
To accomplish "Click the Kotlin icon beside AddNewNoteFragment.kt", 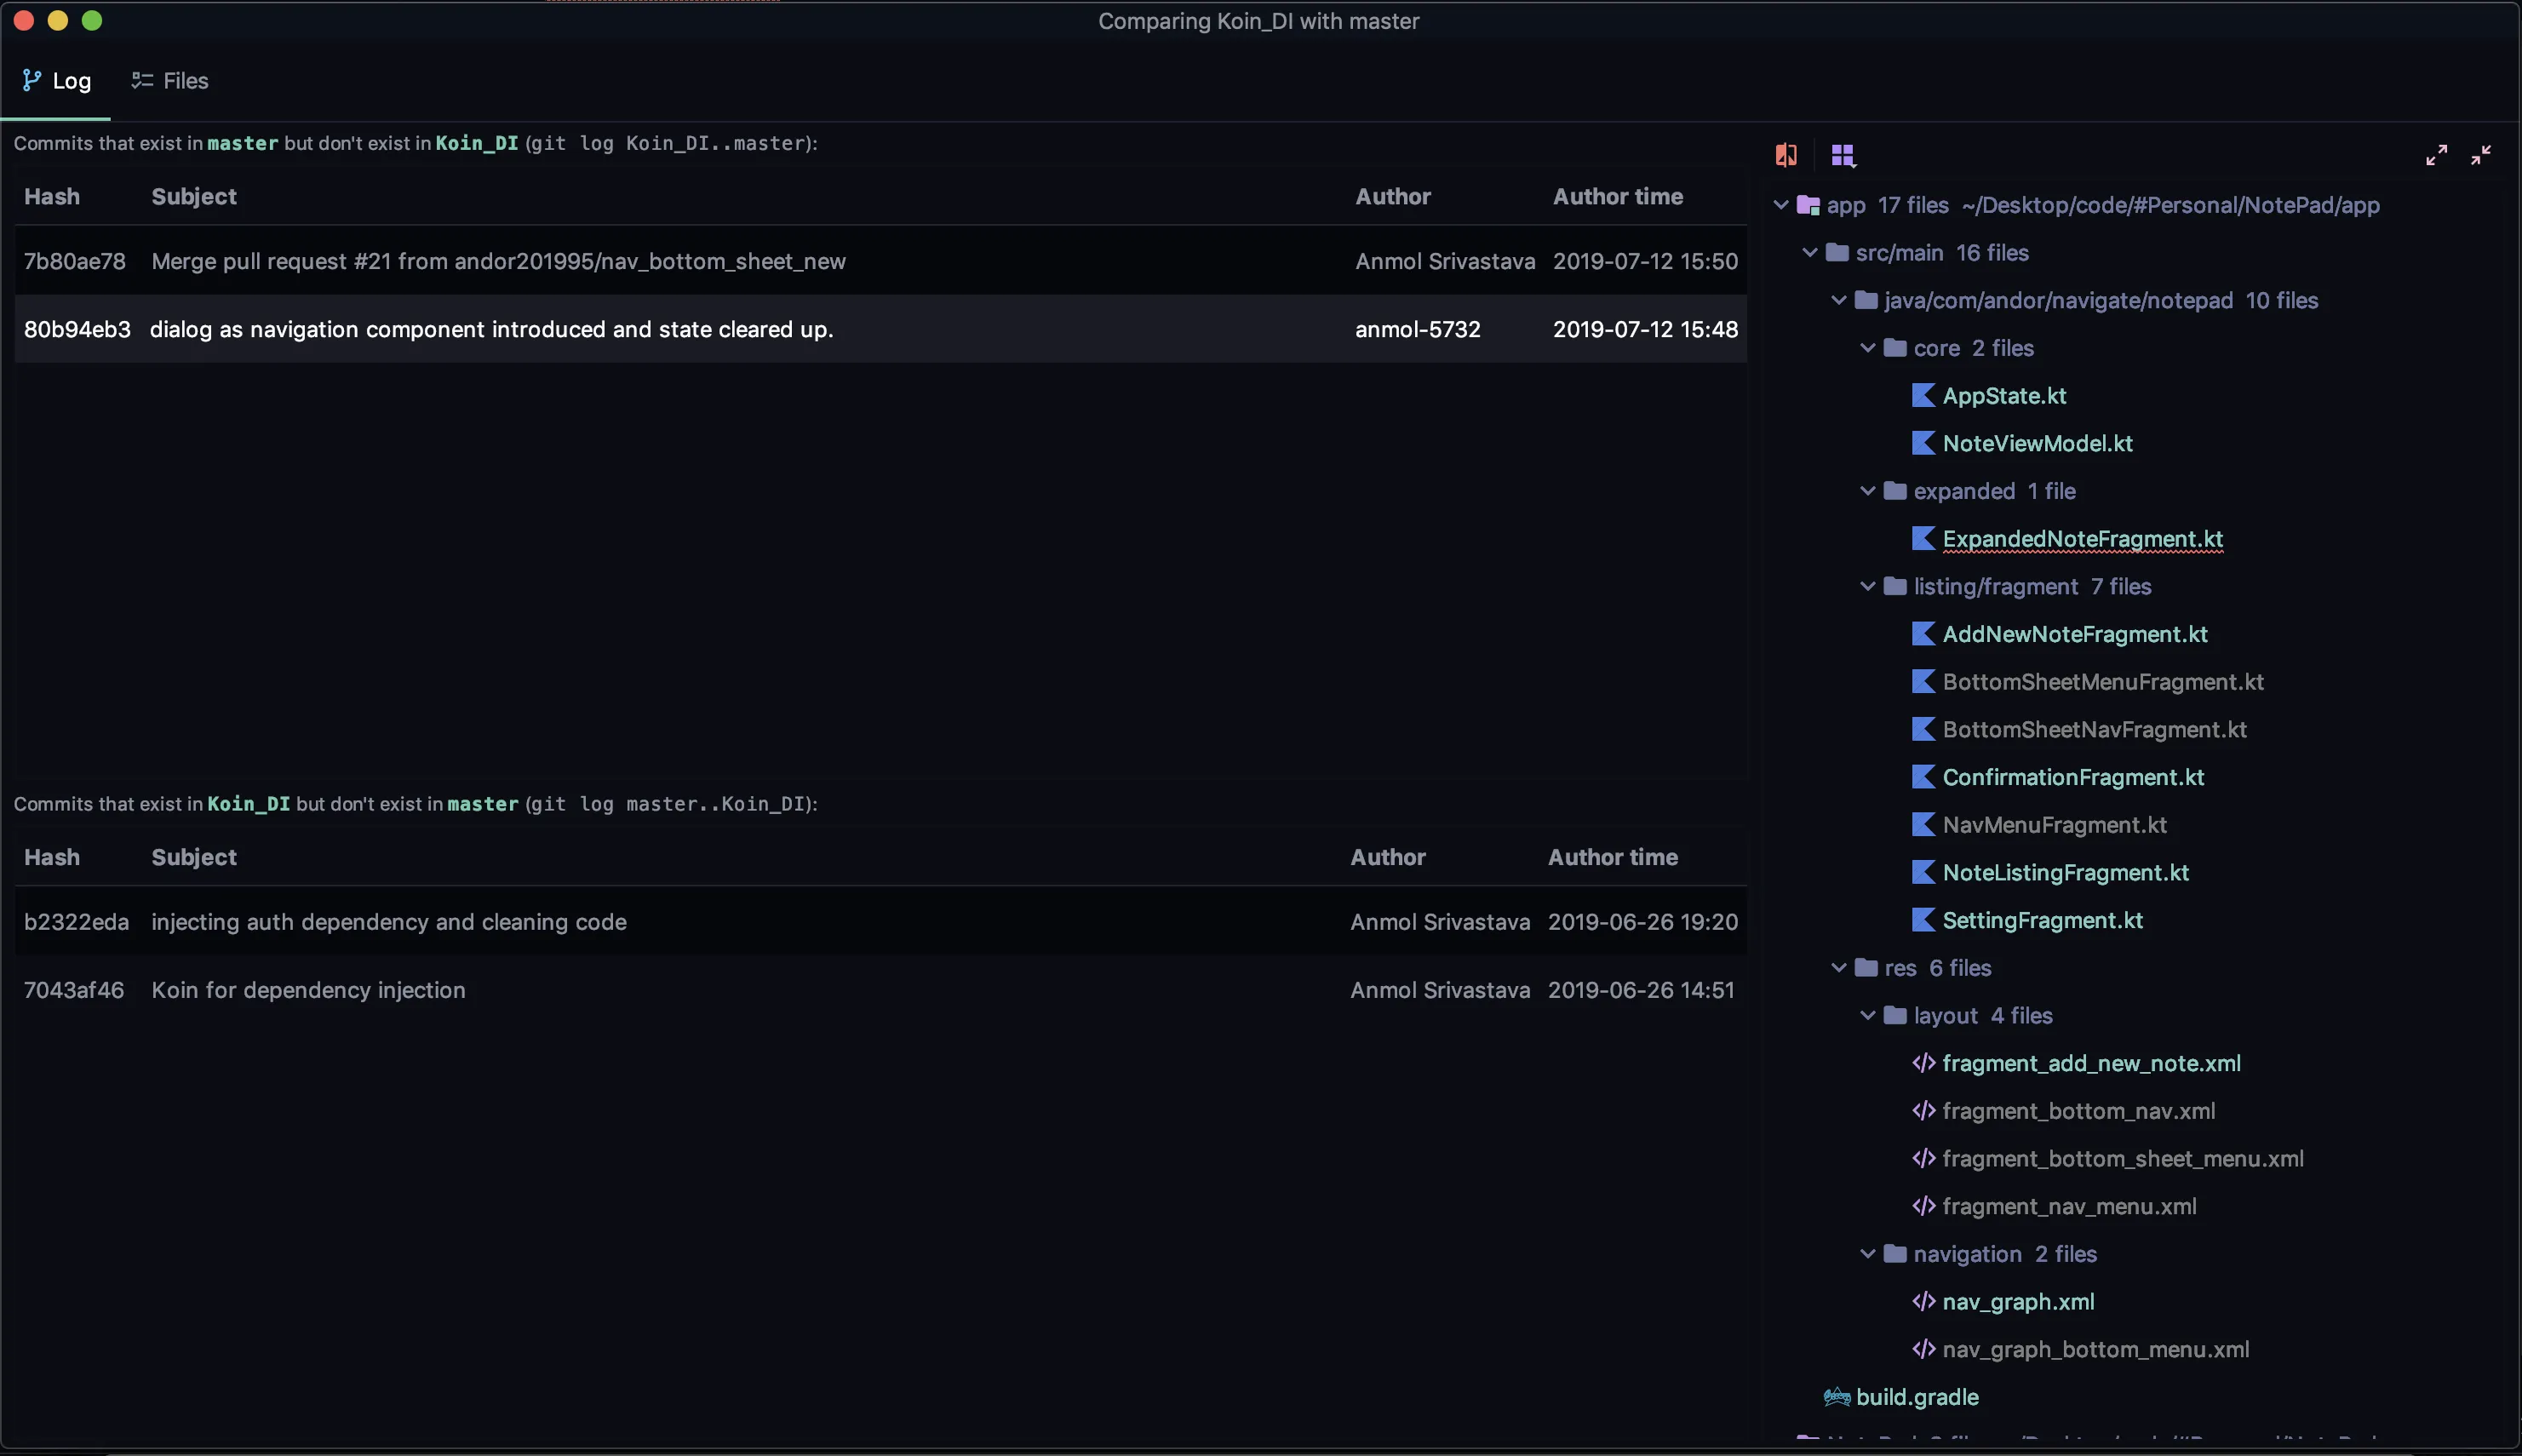I will coord(1923,634).
